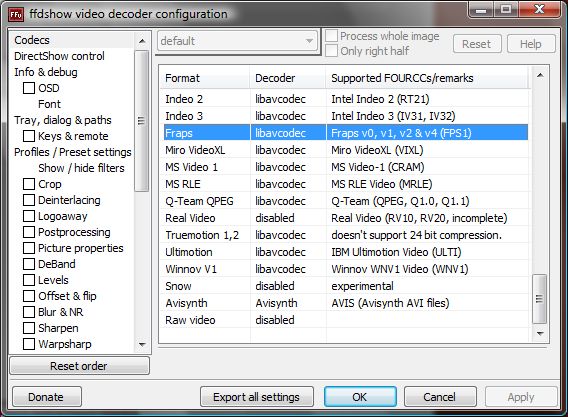
Task: Click the codec list scroll up arrow
Action: click(x=540, y=76)
